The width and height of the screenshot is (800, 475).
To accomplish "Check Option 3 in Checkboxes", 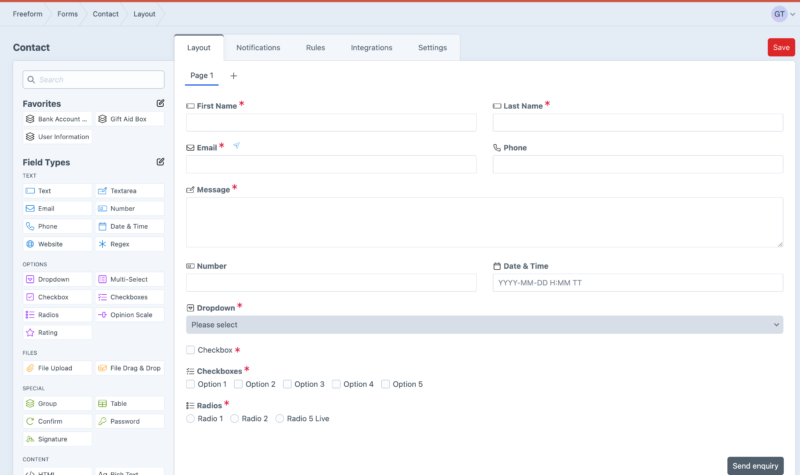I will [287, 384].
